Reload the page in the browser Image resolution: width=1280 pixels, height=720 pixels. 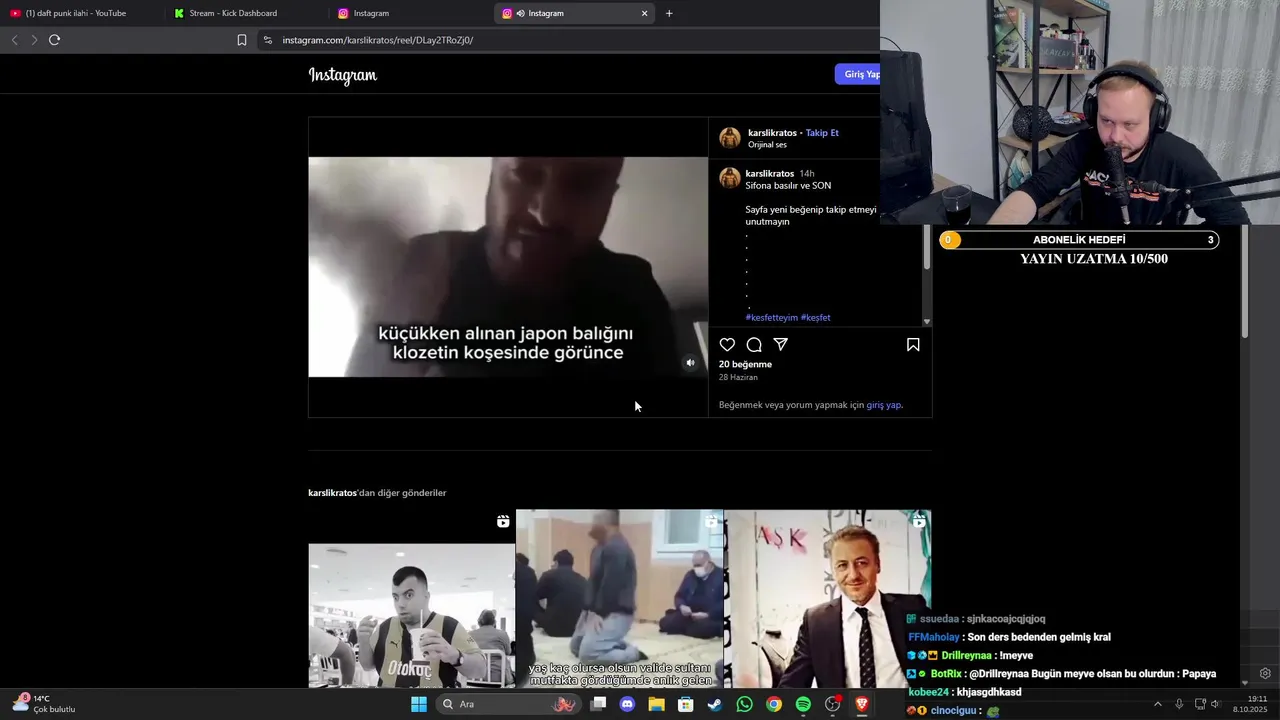tap(54, 40)
